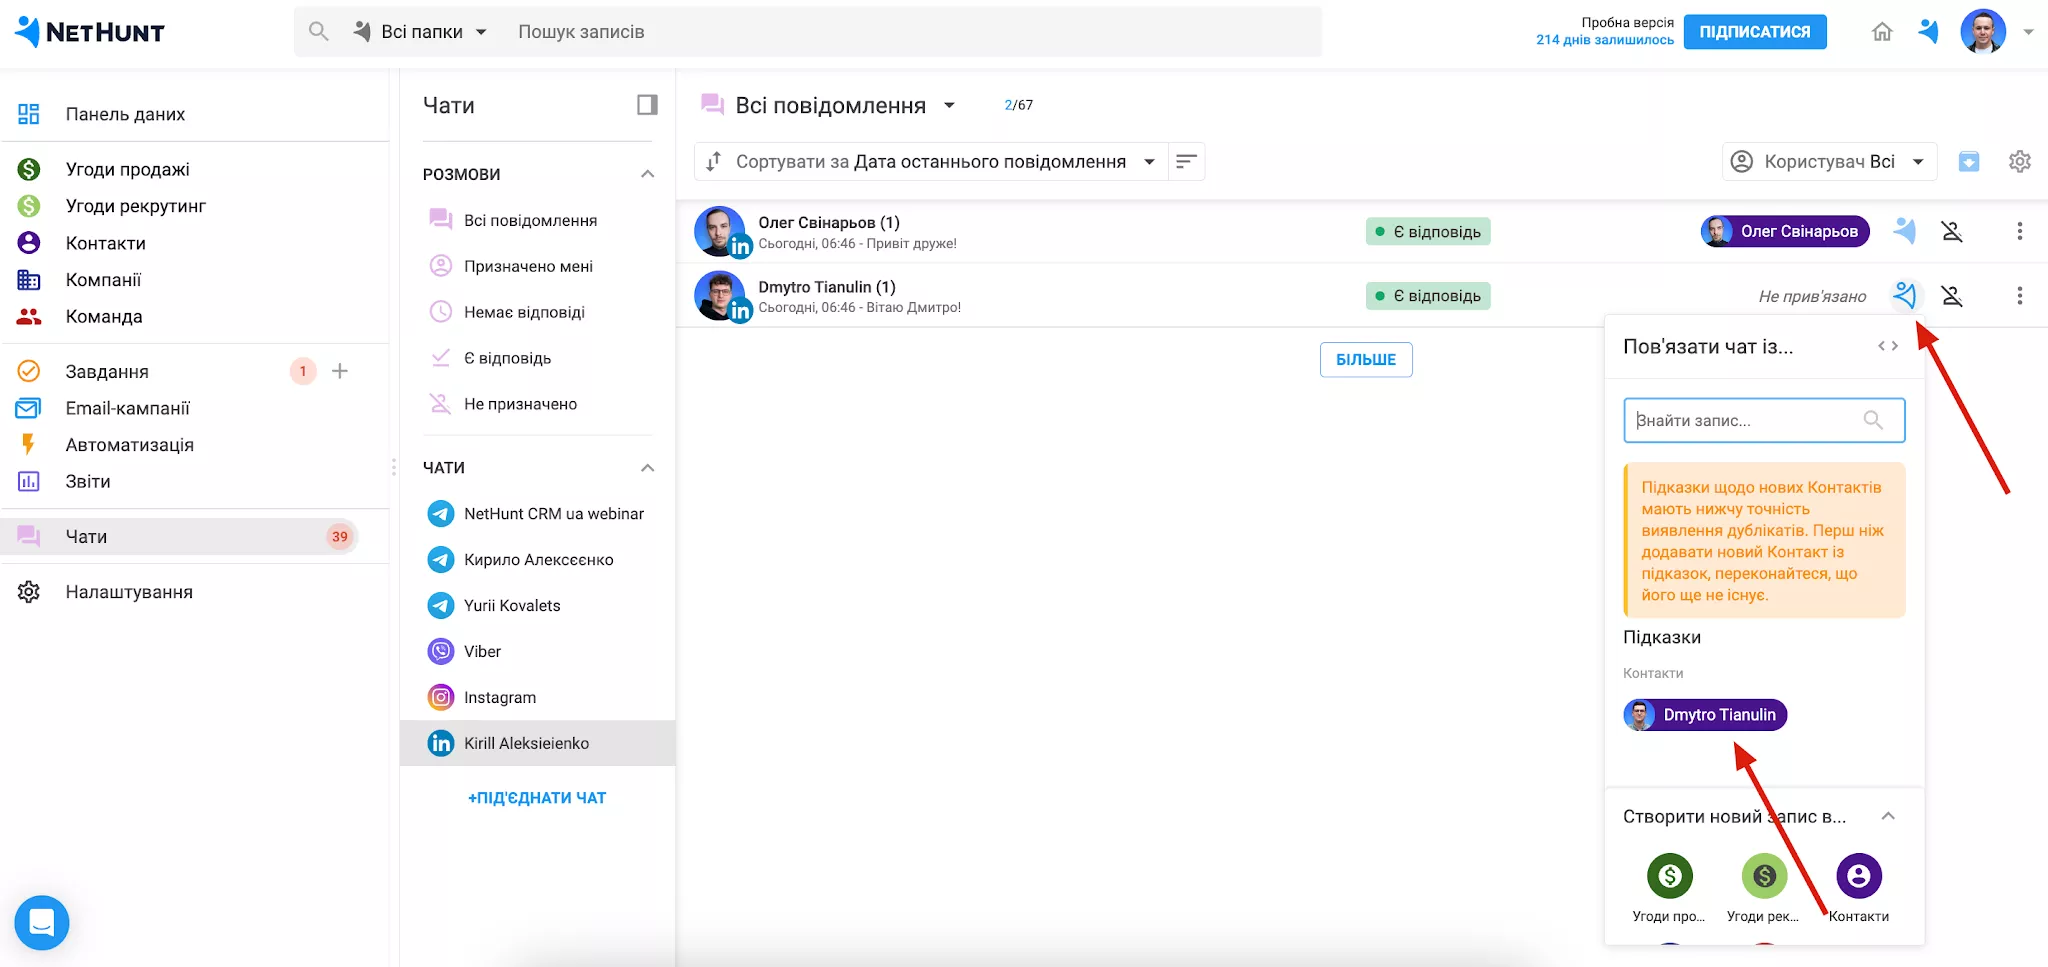
Task: Select suggested contact Dmytro Tianulin chip
Action: point(1705,715)
